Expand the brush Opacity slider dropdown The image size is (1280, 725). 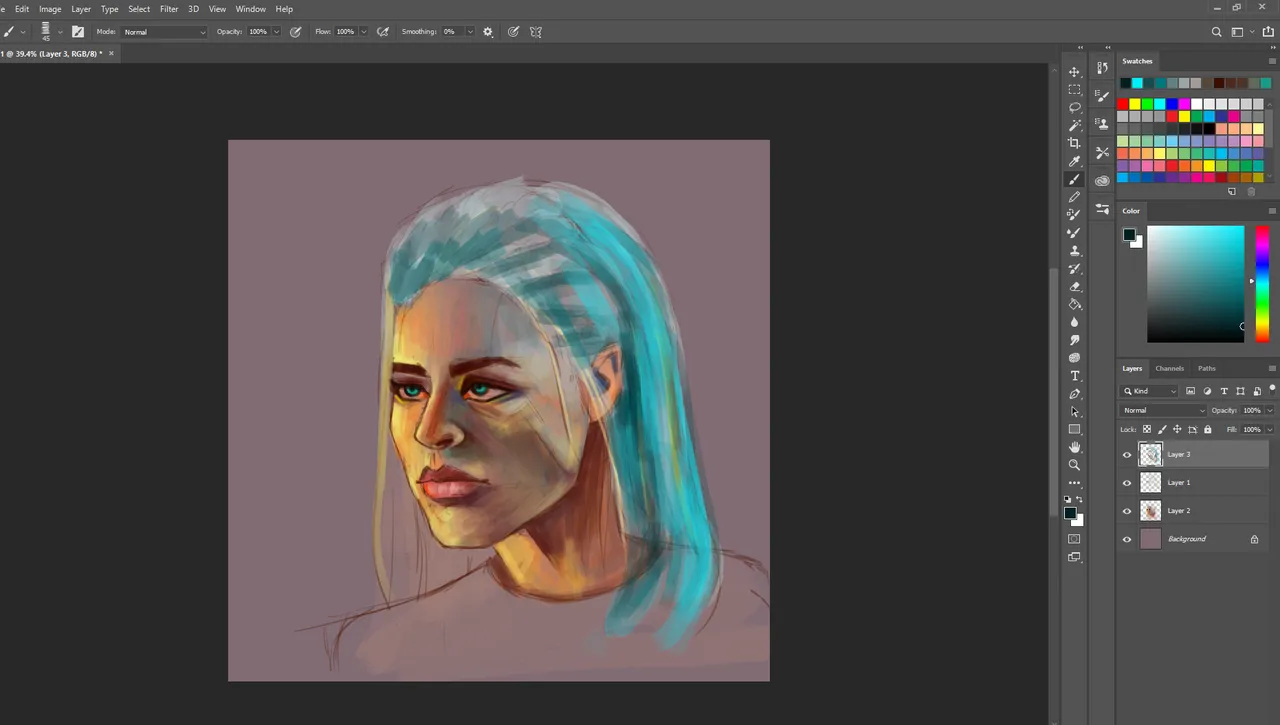(277, 32)
